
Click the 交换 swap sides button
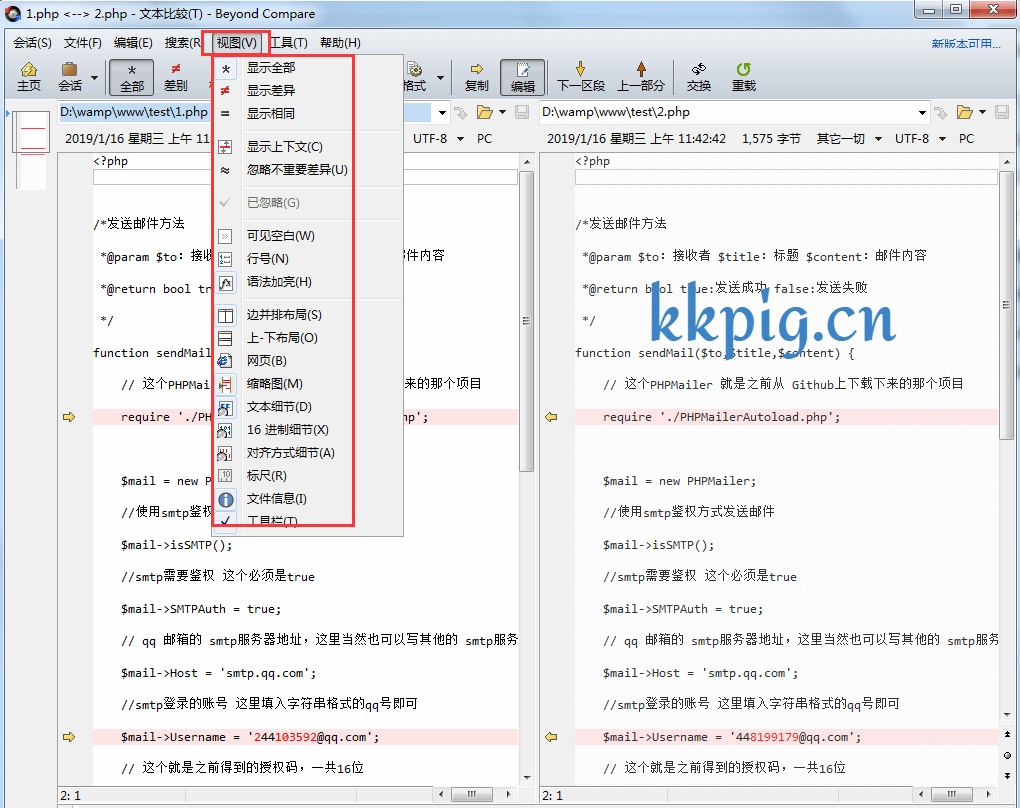coord(699,77)
